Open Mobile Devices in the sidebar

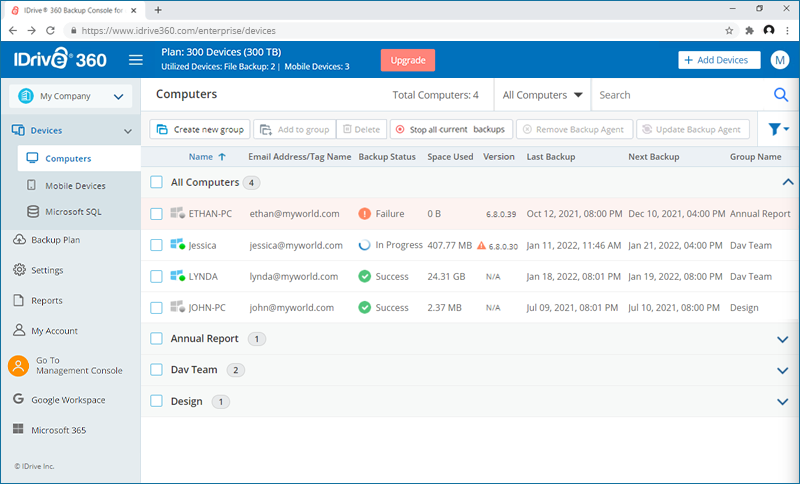pos(75,186)
